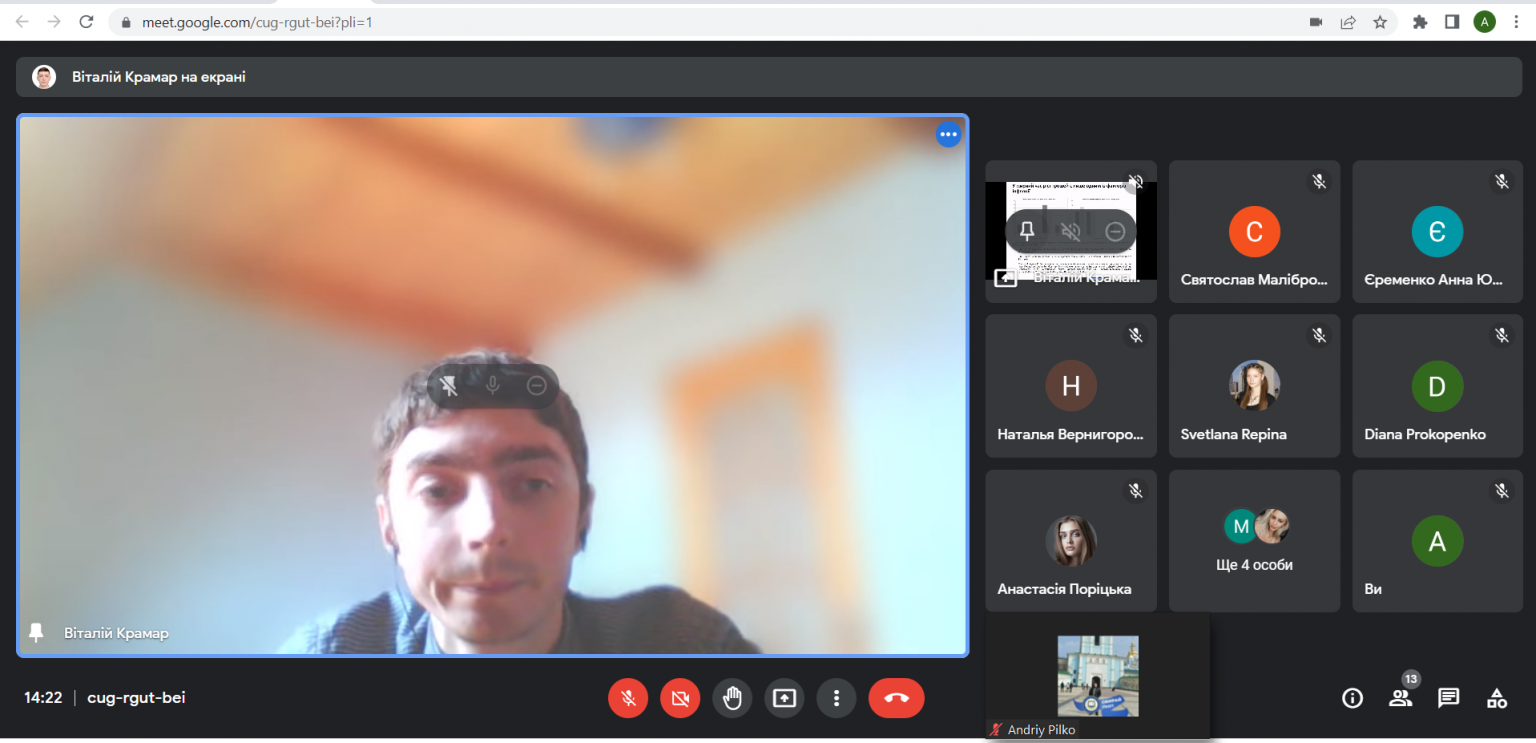Click the meet.google.com address bar
The height and width of the screenshot is (743, 1536).
pos(700,22)
